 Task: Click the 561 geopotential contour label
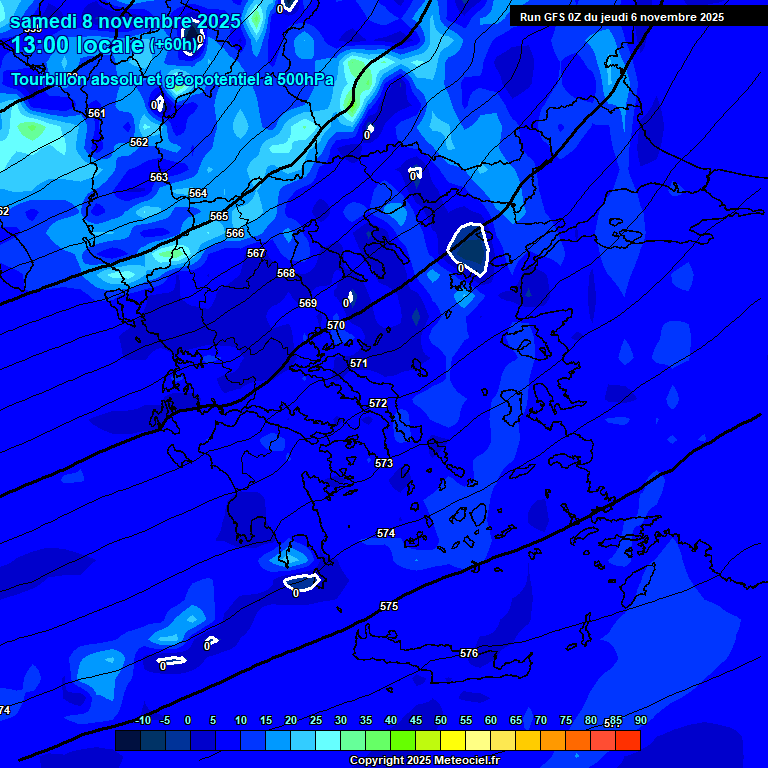96,113
